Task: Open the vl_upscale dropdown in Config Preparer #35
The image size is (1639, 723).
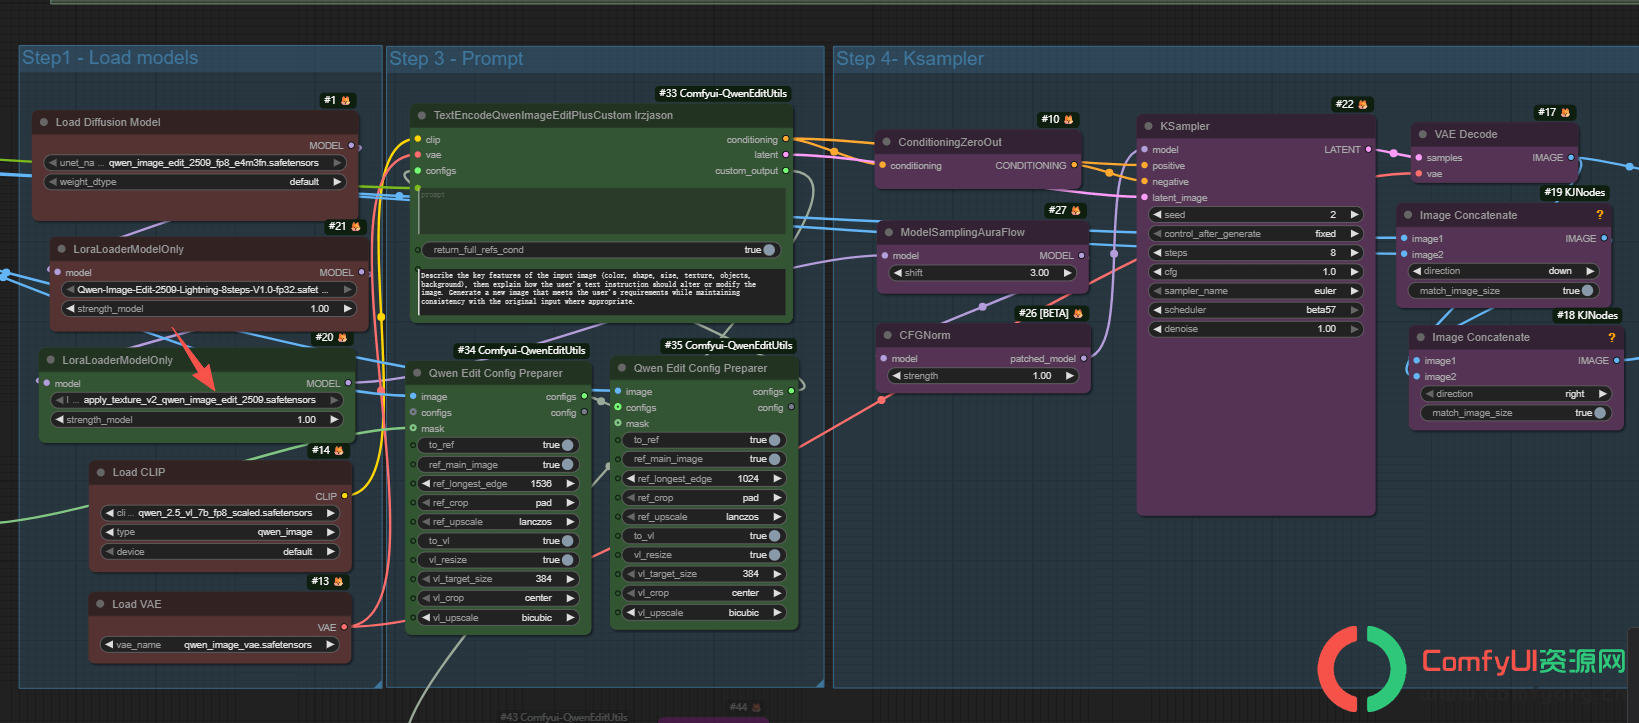Action: click(x=704, y=613)
